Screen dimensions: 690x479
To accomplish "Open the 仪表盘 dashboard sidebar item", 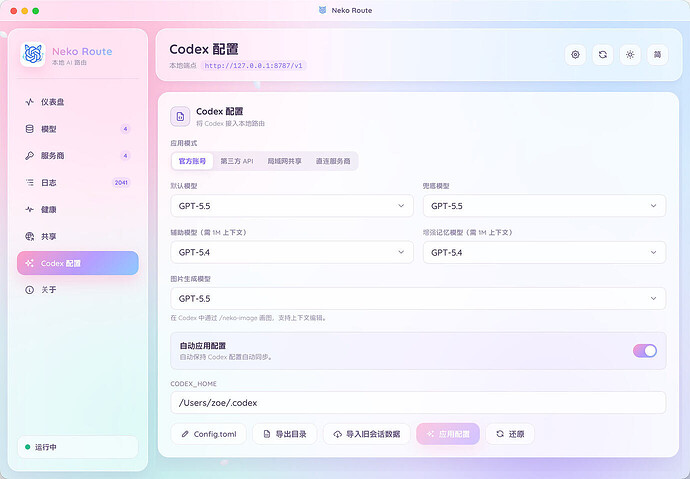I will pyautogui.click(x=78, y=102).
